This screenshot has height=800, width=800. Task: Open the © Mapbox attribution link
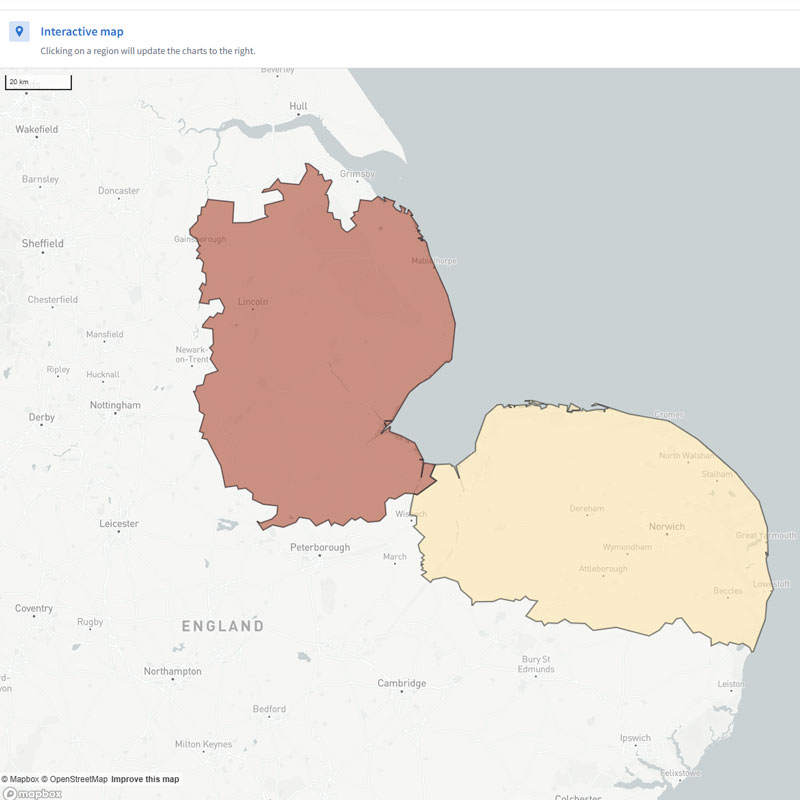(20, 779)
